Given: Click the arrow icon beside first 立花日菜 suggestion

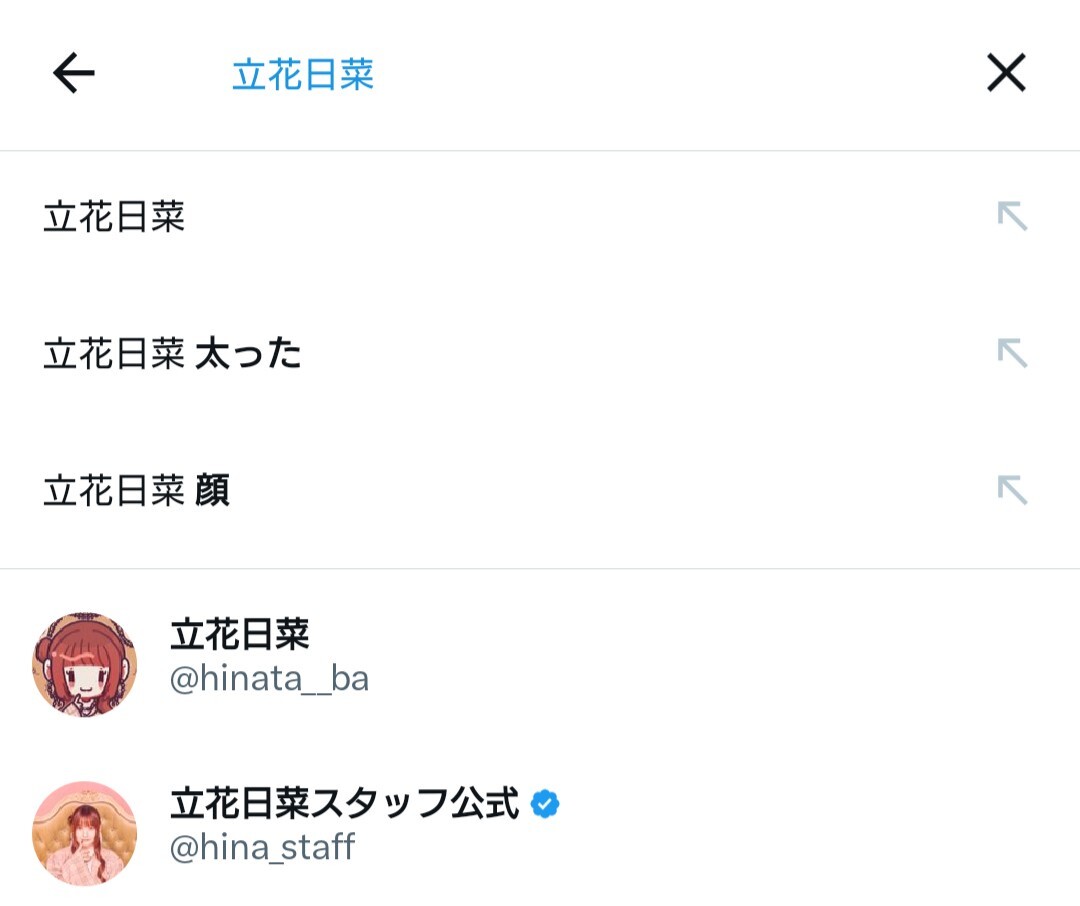Looking at the screenshot, I should click(1012, 216).
